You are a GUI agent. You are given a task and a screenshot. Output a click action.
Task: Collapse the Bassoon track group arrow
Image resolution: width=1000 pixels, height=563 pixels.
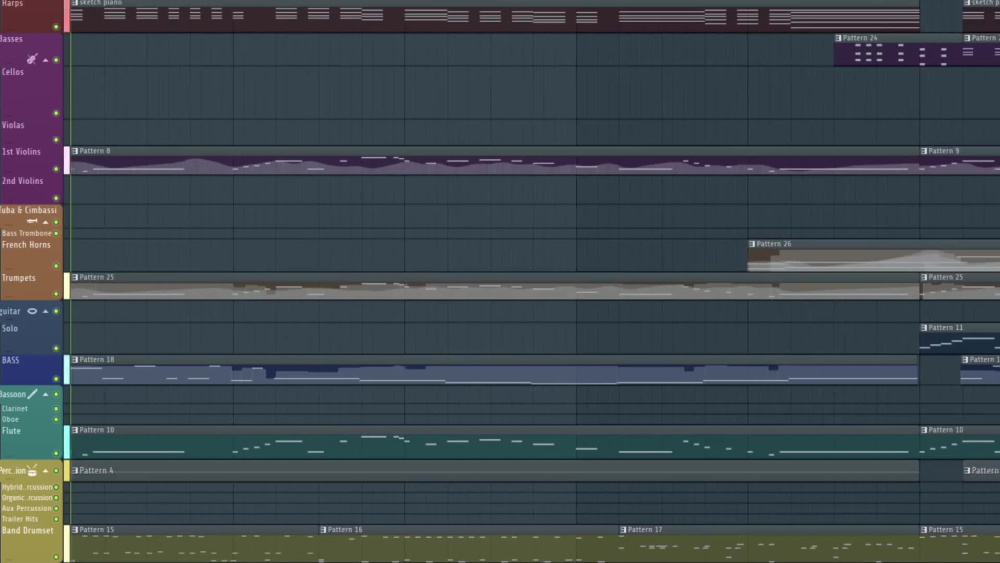pyautogui.click(x=45, y=394)
